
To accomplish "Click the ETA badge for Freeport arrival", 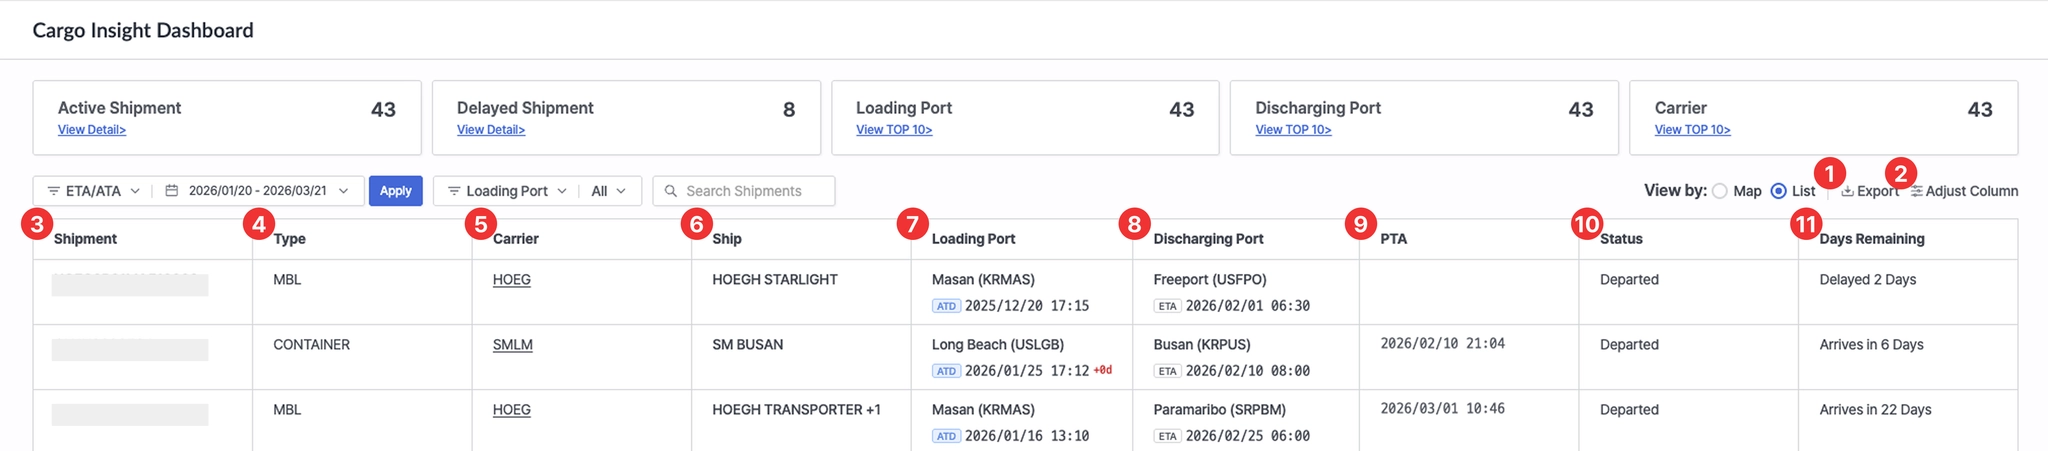I will pos(1167,306).
